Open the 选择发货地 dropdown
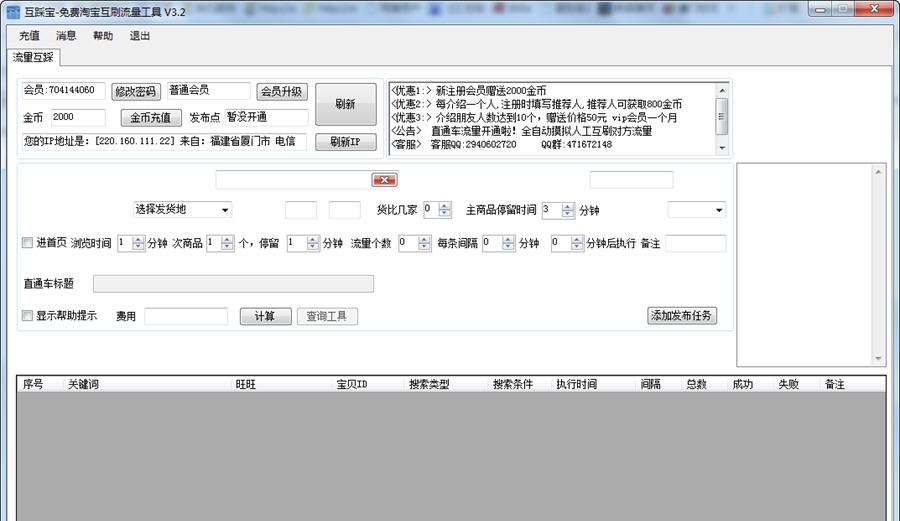The image size is (900, 521). point(182,209)
